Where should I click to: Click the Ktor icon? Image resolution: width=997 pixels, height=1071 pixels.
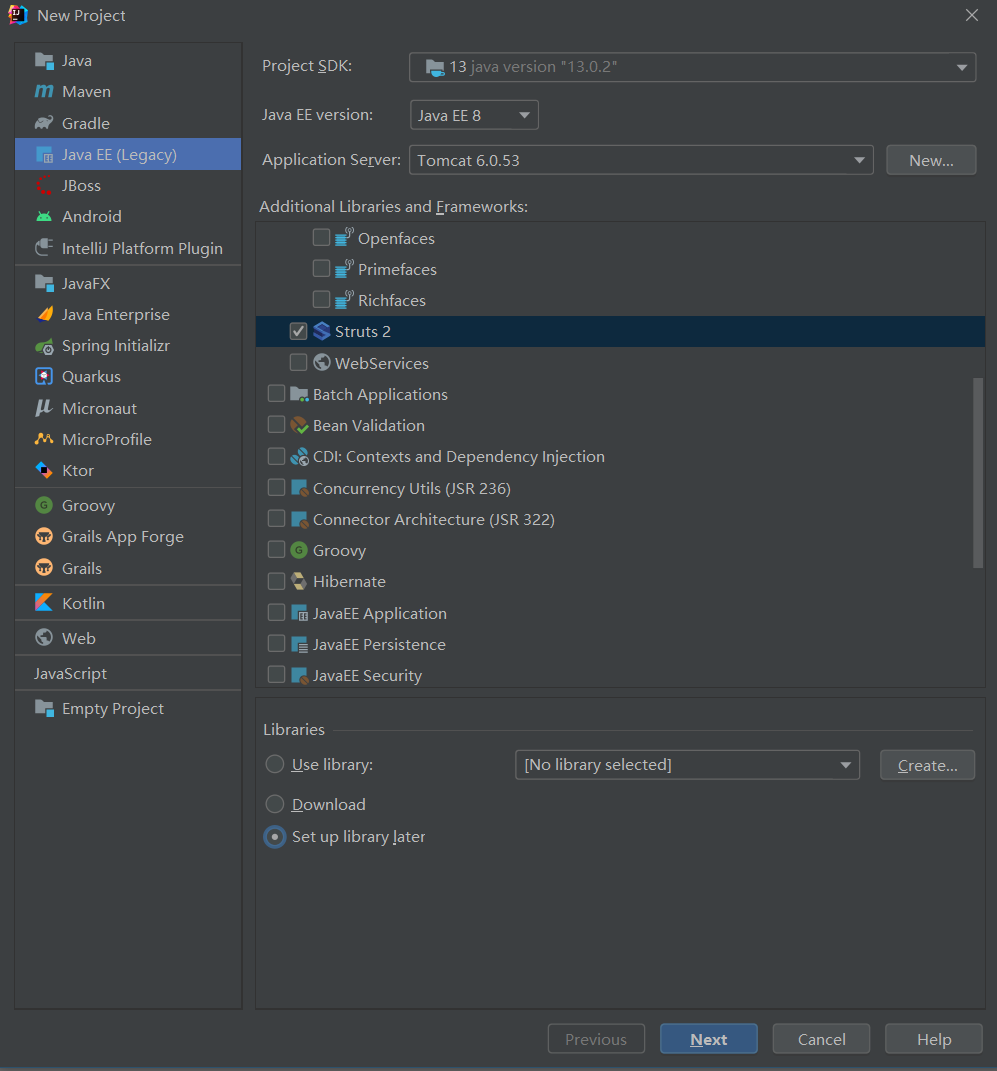click(x=44, y=470)
